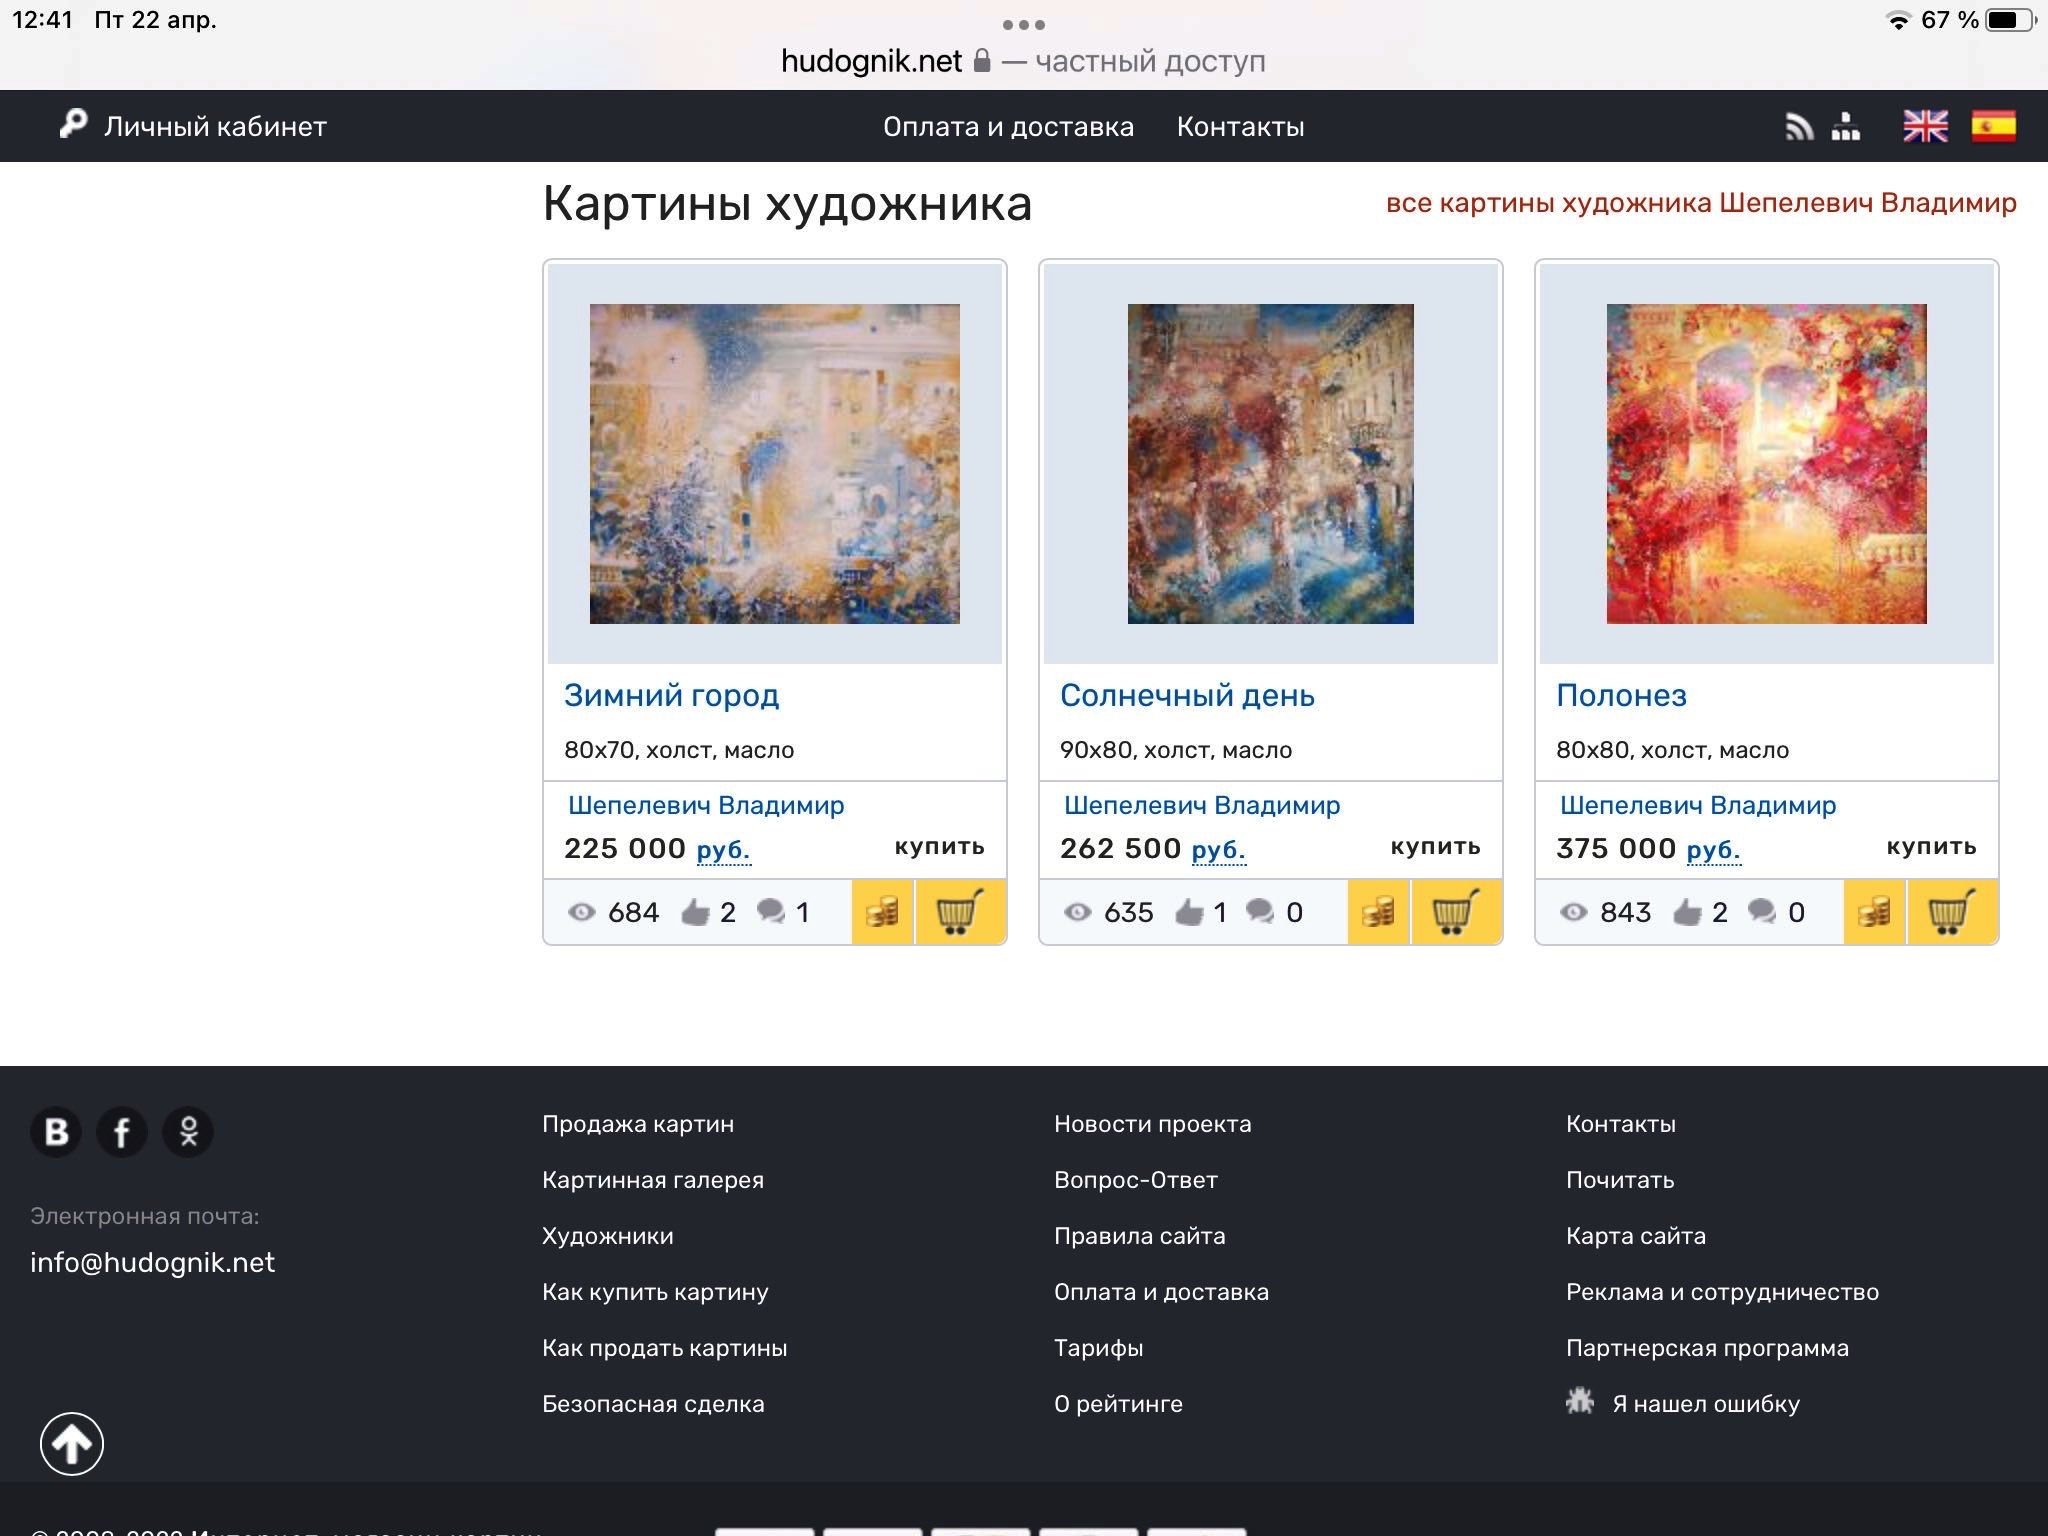Like the Зимний город painting
The image size is (2048, 1536).
click(x=696, y=912)
